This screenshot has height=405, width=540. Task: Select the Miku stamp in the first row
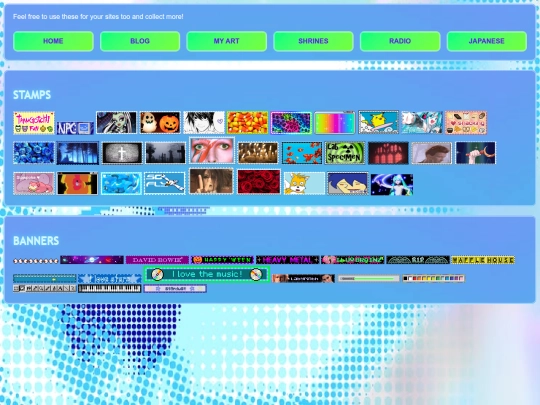point(422,122)
